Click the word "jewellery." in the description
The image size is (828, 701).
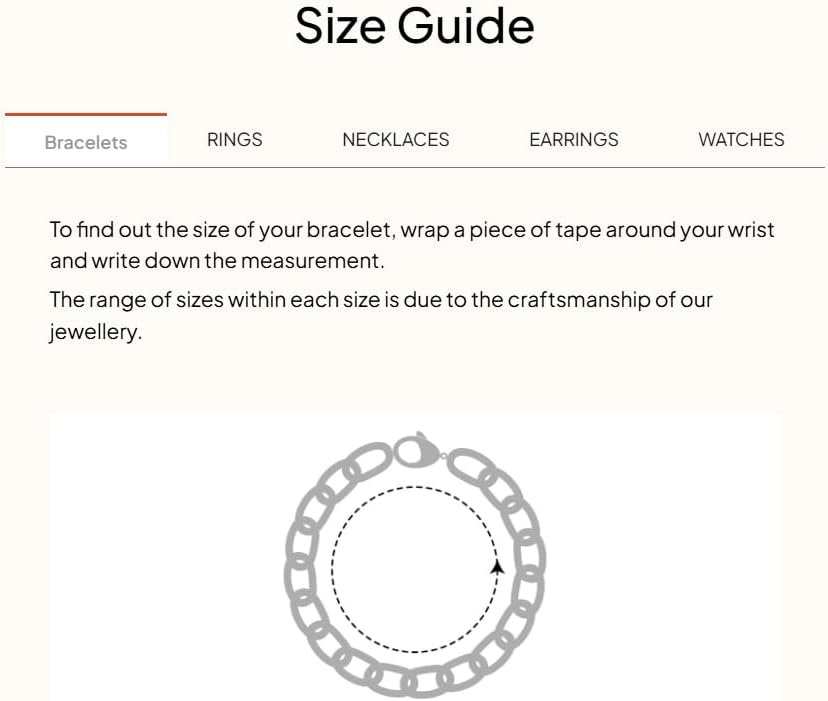point(96,332)
